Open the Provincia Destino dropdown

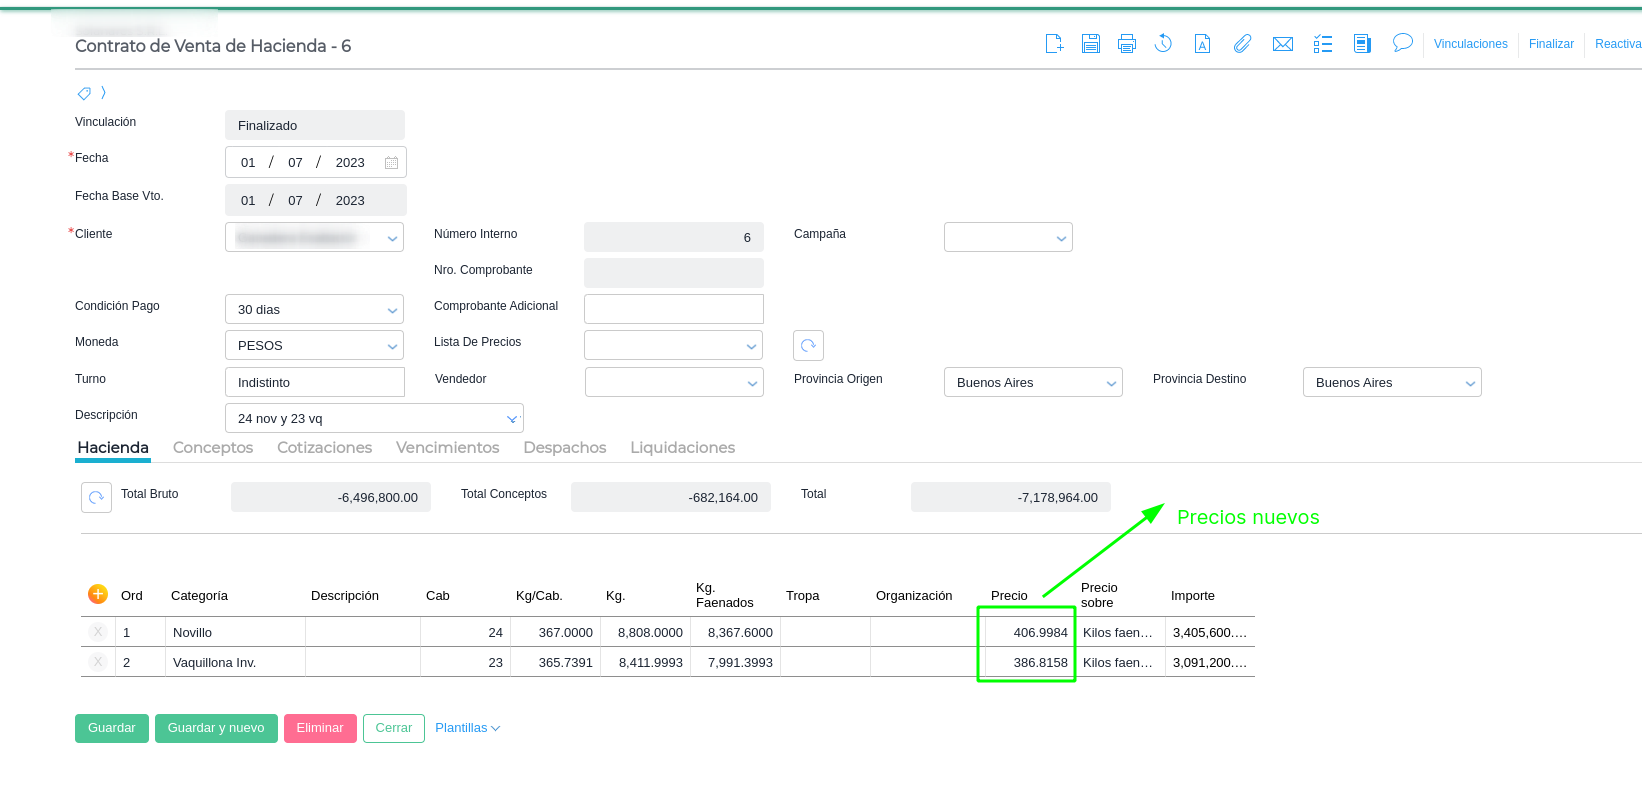click(1470, 383)
